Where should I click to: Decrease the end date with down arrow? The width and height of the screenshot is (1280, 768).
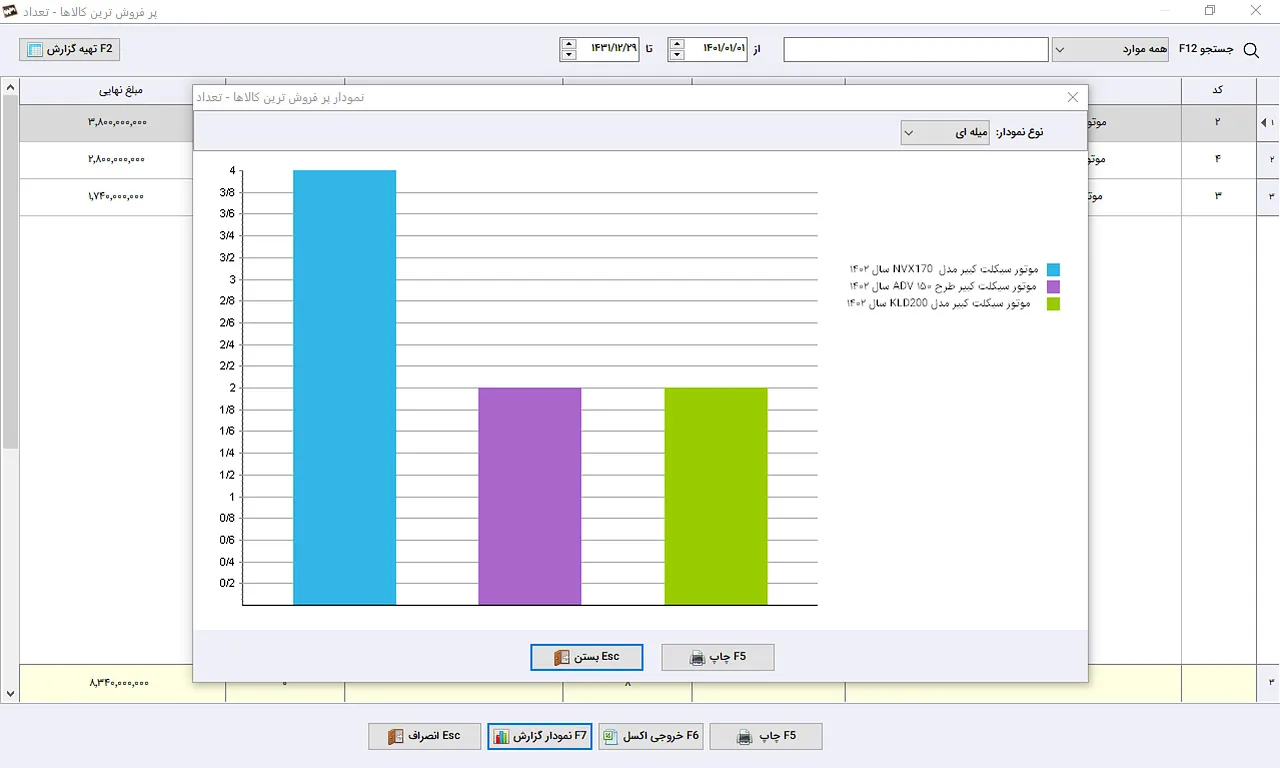pyautogui.click(x=568, y=55)
